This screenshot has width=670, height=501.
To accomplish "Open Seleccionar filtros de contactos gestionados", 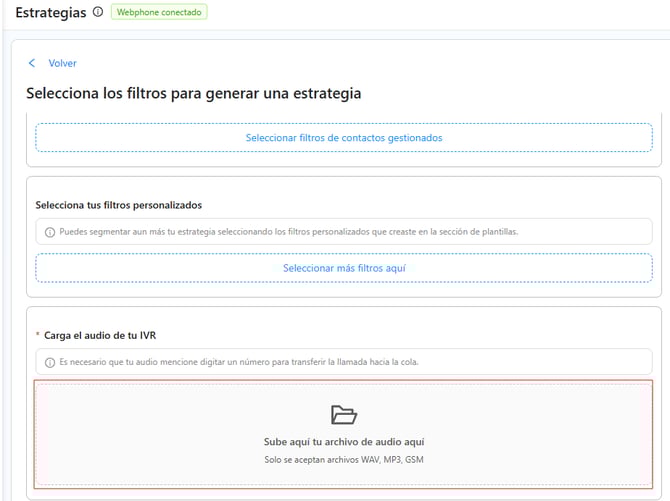I will tap(343, 138).
